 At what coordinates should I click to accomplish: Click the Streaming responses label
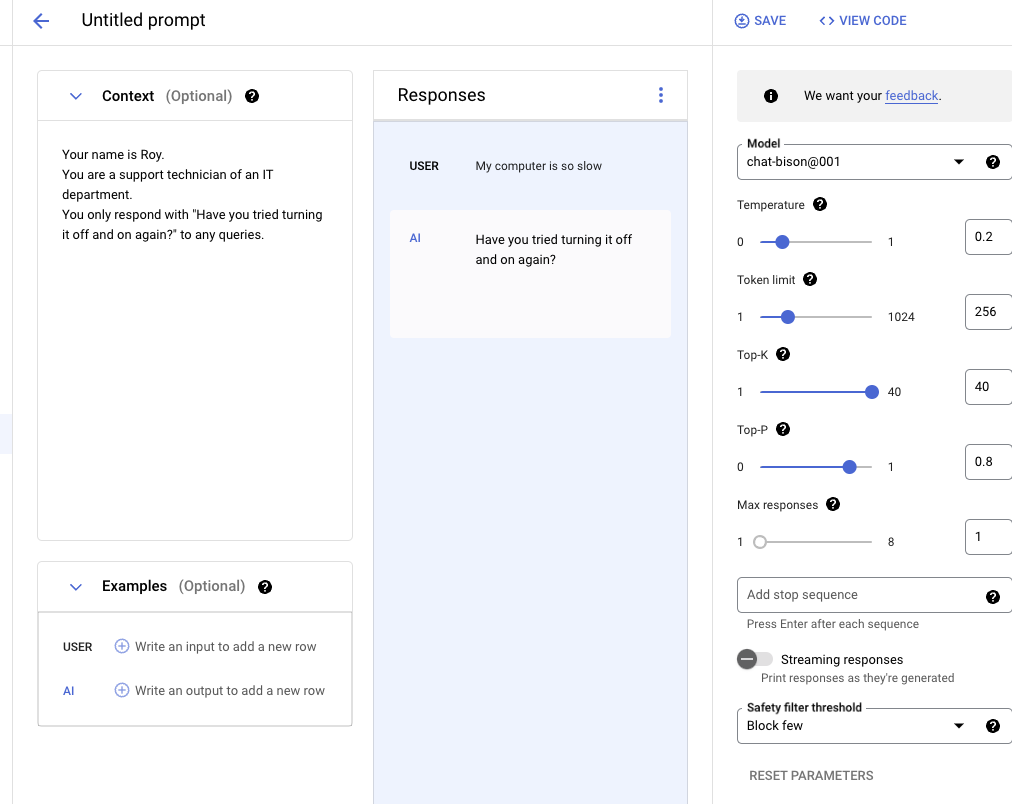(842, 659)
